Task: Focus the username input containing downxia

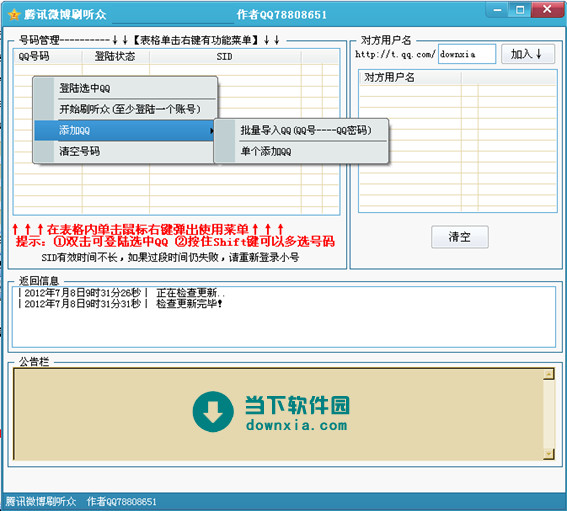Action: pyautogui.click(x=466, y=54)
